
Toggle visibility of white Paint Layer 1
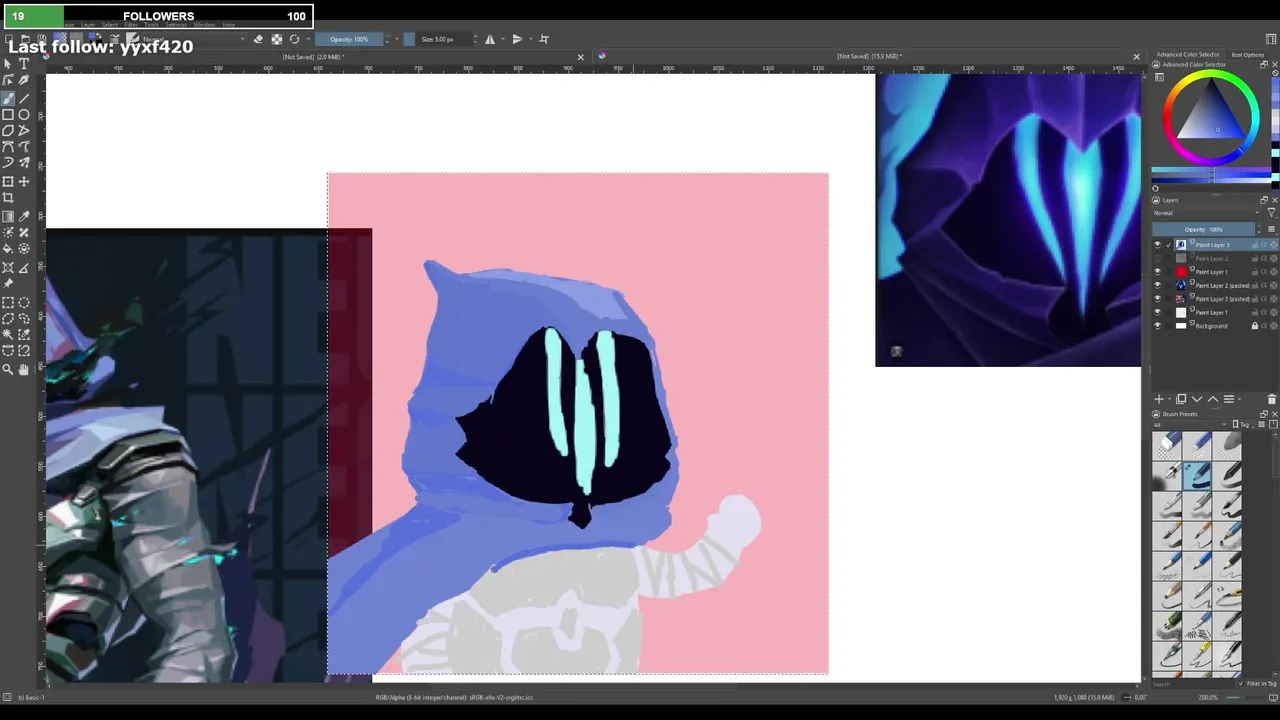click(1158, 312)
